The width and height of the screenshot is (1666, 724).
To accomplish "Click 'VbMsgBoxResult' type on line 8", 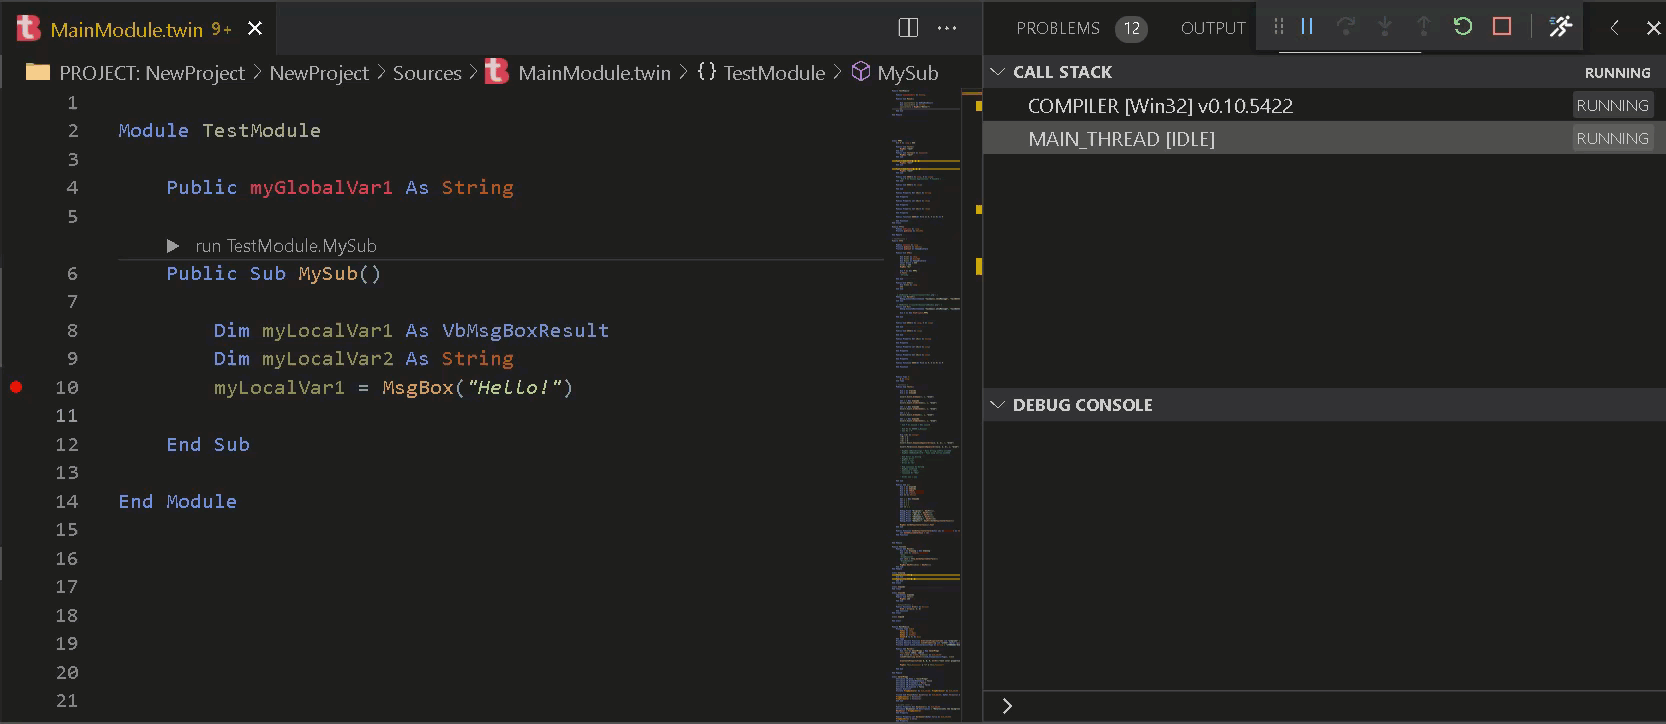I will click(x=525, y=330).
